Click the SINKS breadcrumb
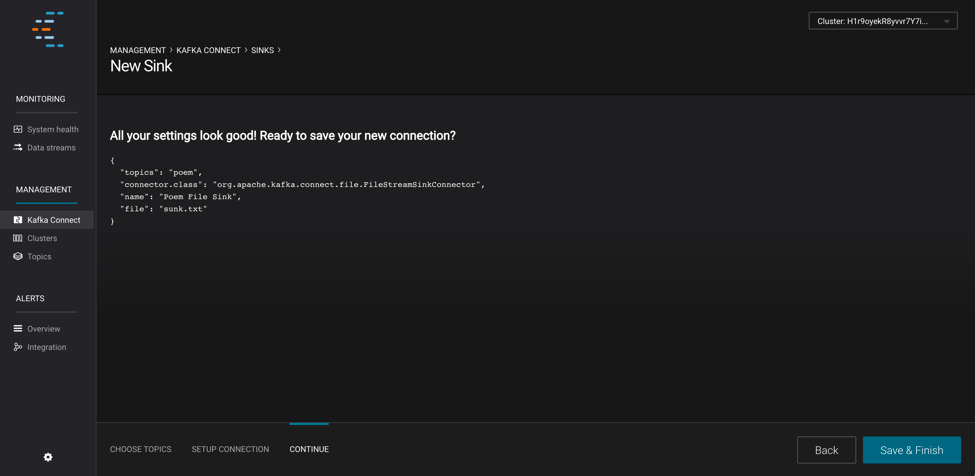Image resolution: width=975 pixels, height=476 pixels. tap(262, 50)
